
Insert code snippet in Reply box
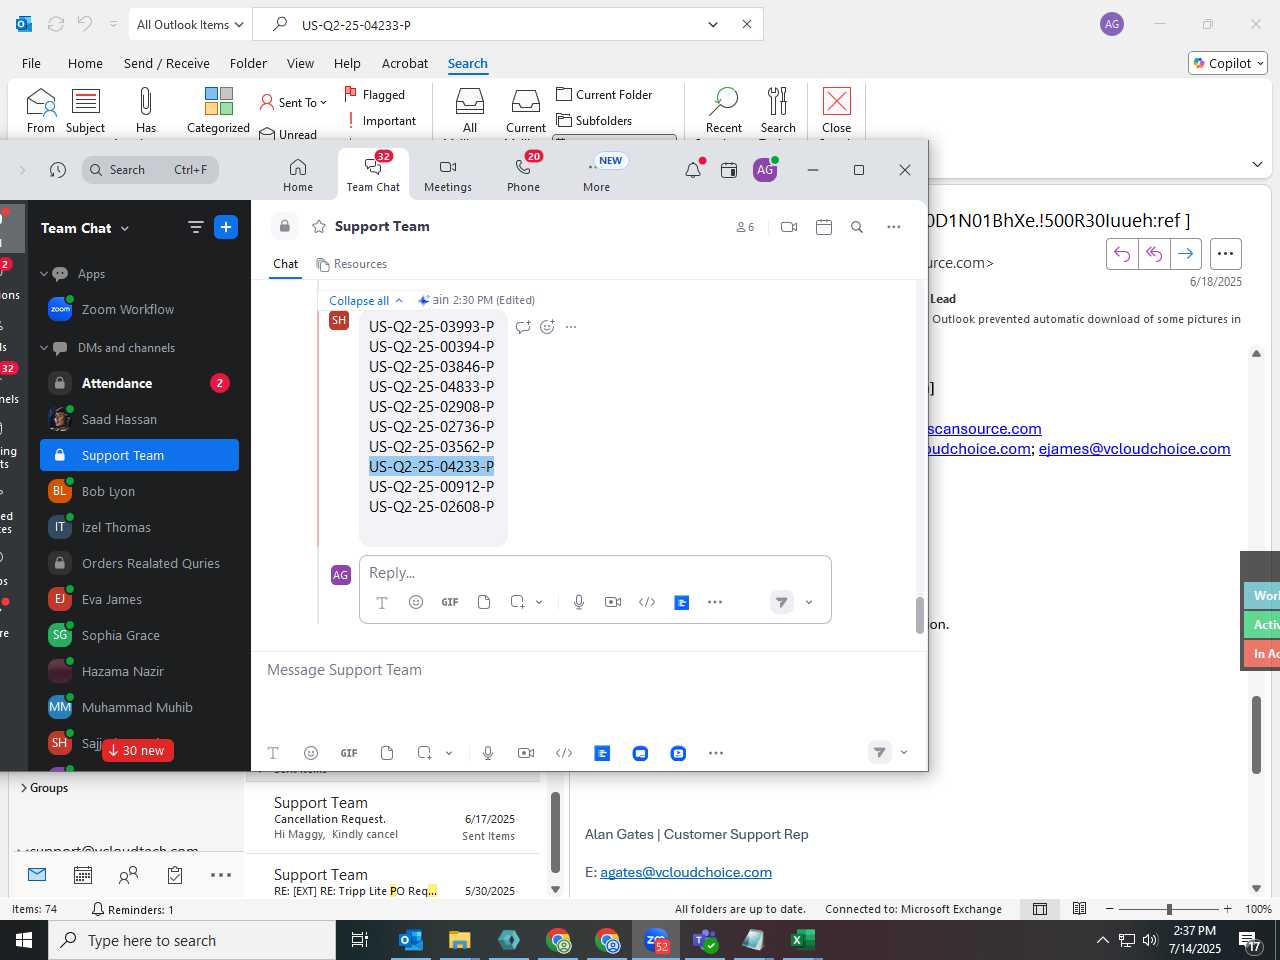click(x=647, y=602)
